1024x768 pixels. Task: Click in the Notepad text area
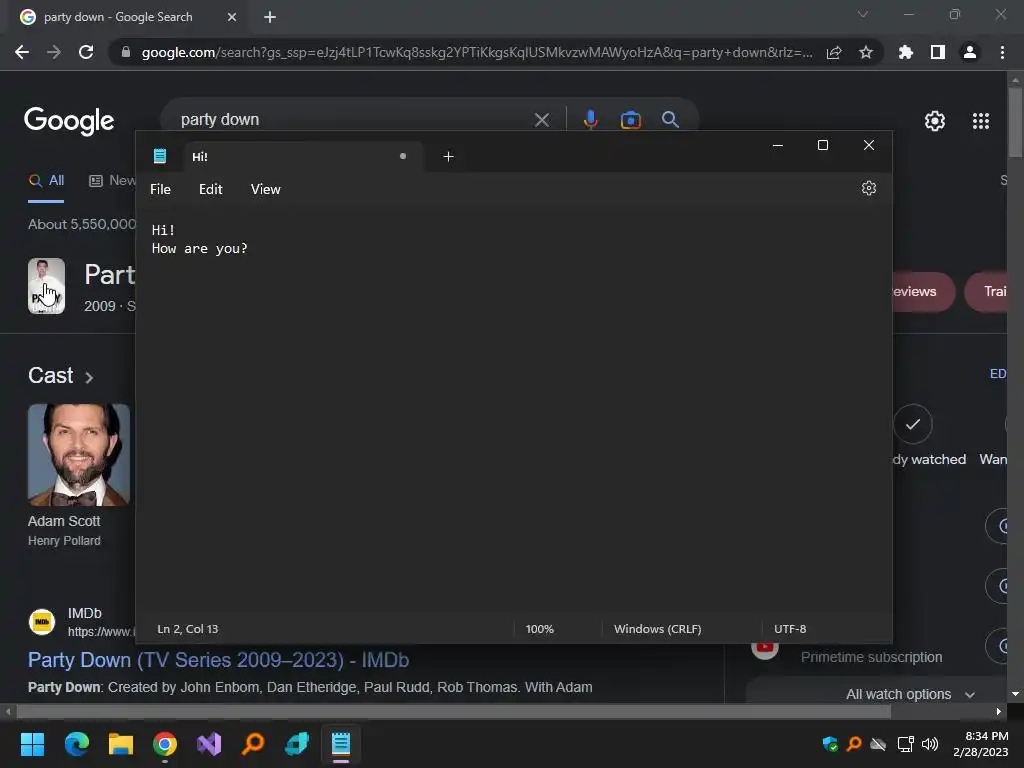click(x=513, y=411)
